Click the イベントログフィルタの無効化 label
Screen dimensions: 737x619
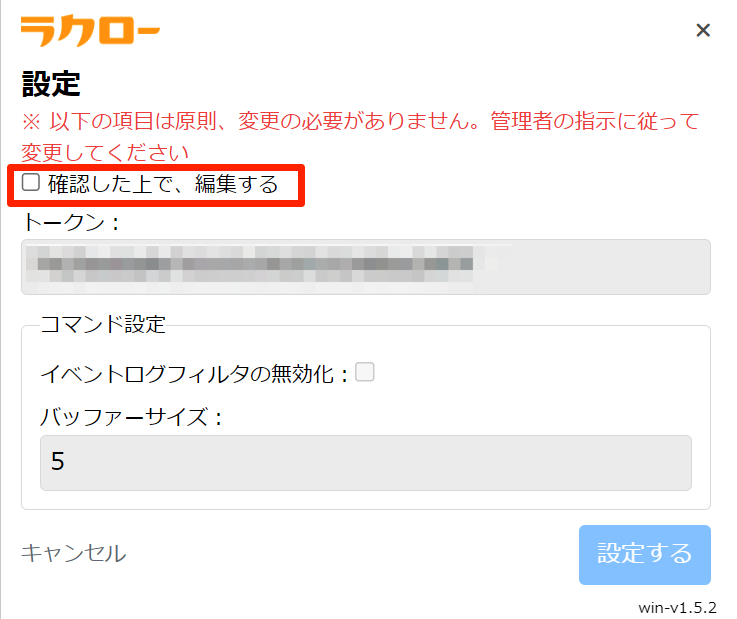(x=193, y=374)
